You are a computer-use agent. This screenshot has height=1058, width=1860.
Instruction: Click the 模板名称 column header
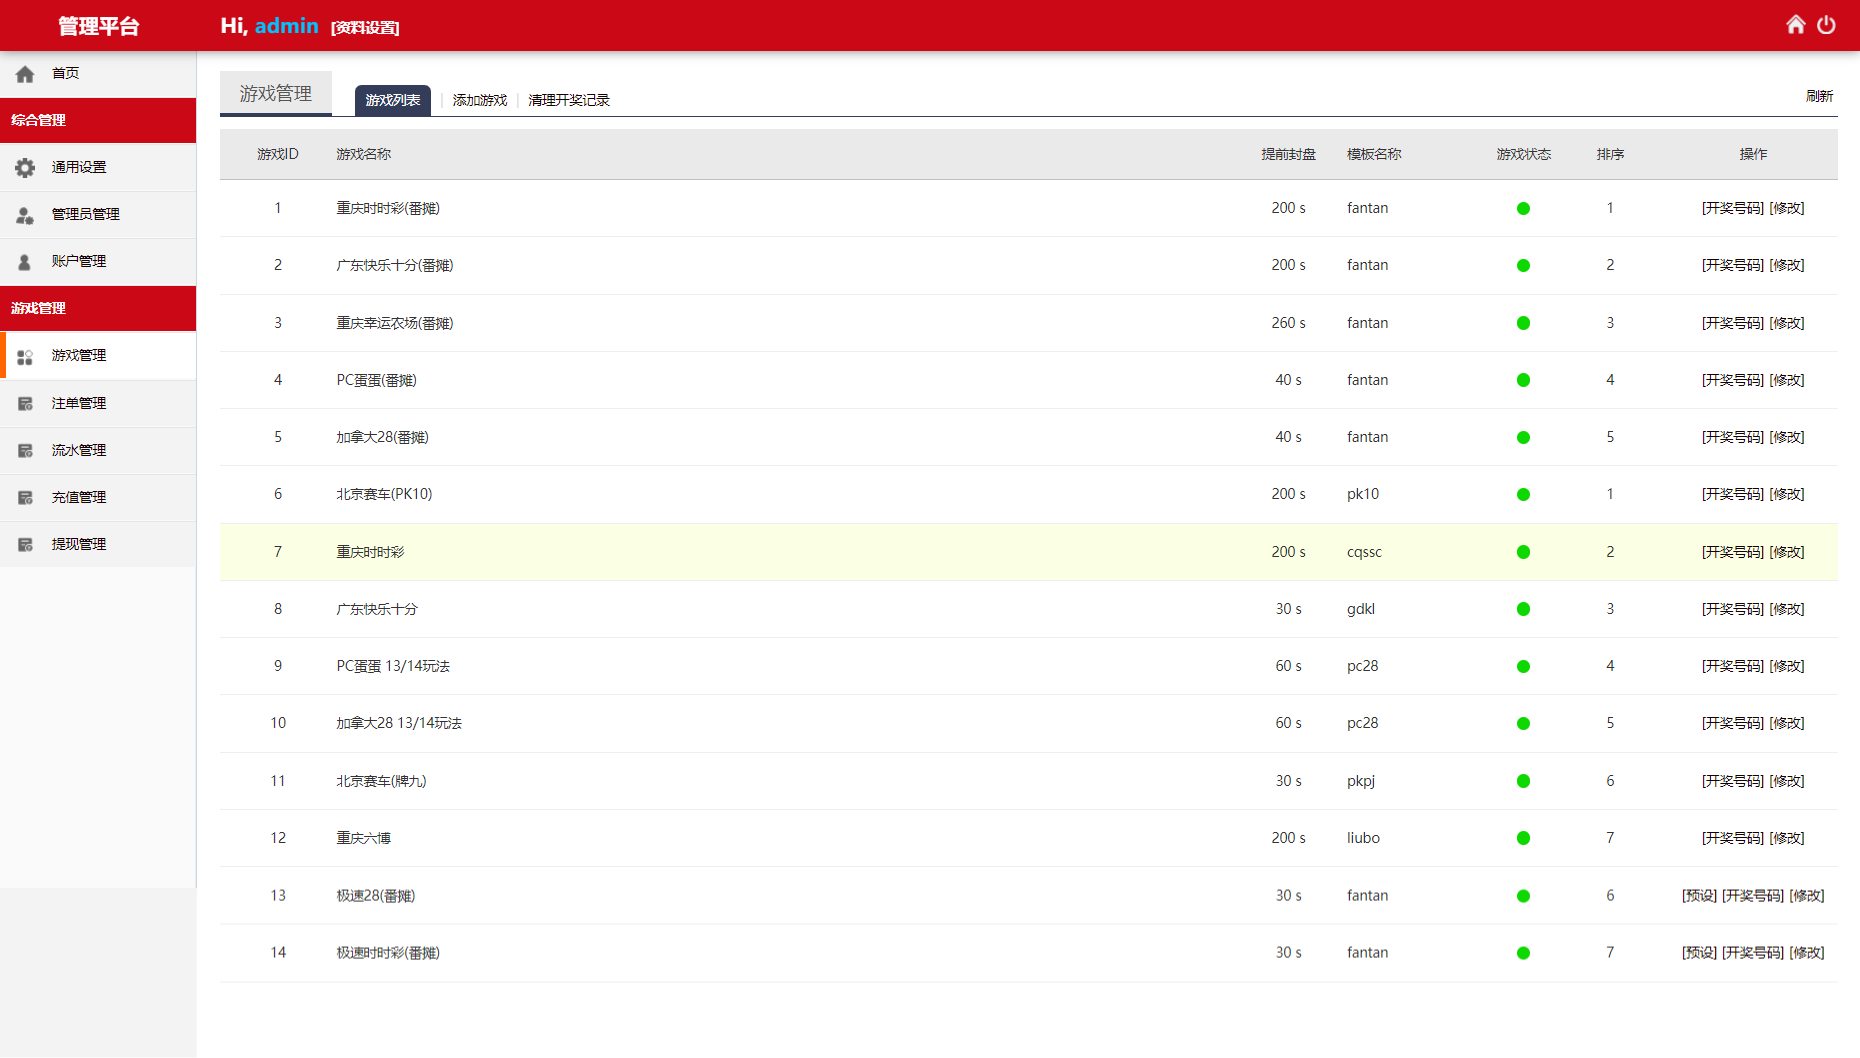(1374, 154)
